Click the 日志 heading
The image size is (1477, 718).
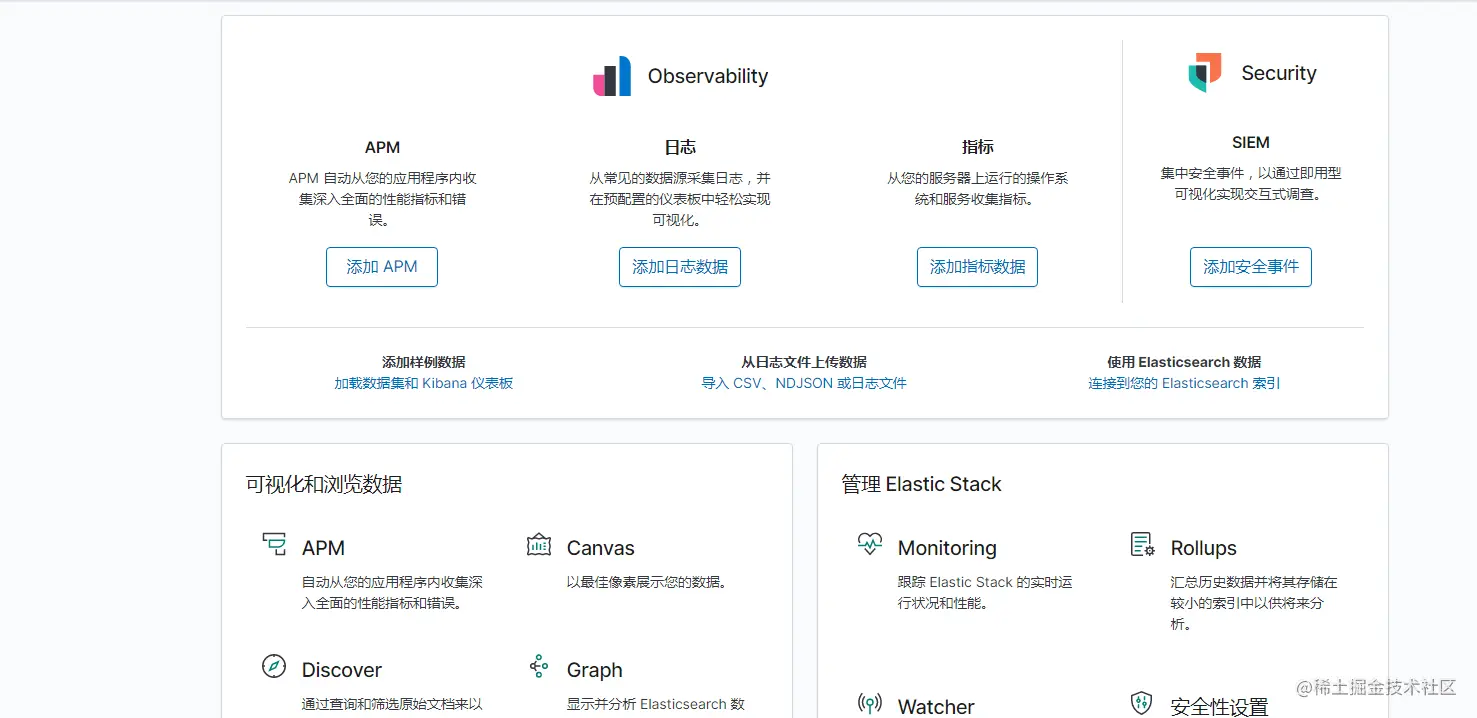coord(680,147)
